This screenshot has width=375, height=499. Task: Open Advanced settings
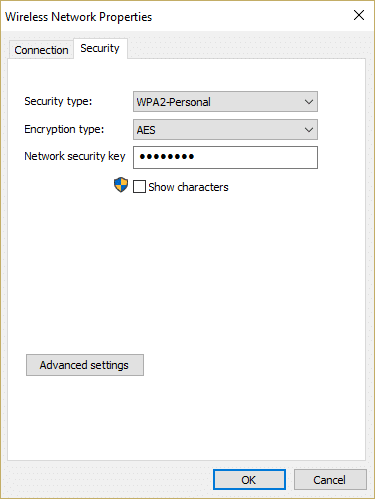tap(85, 365)
